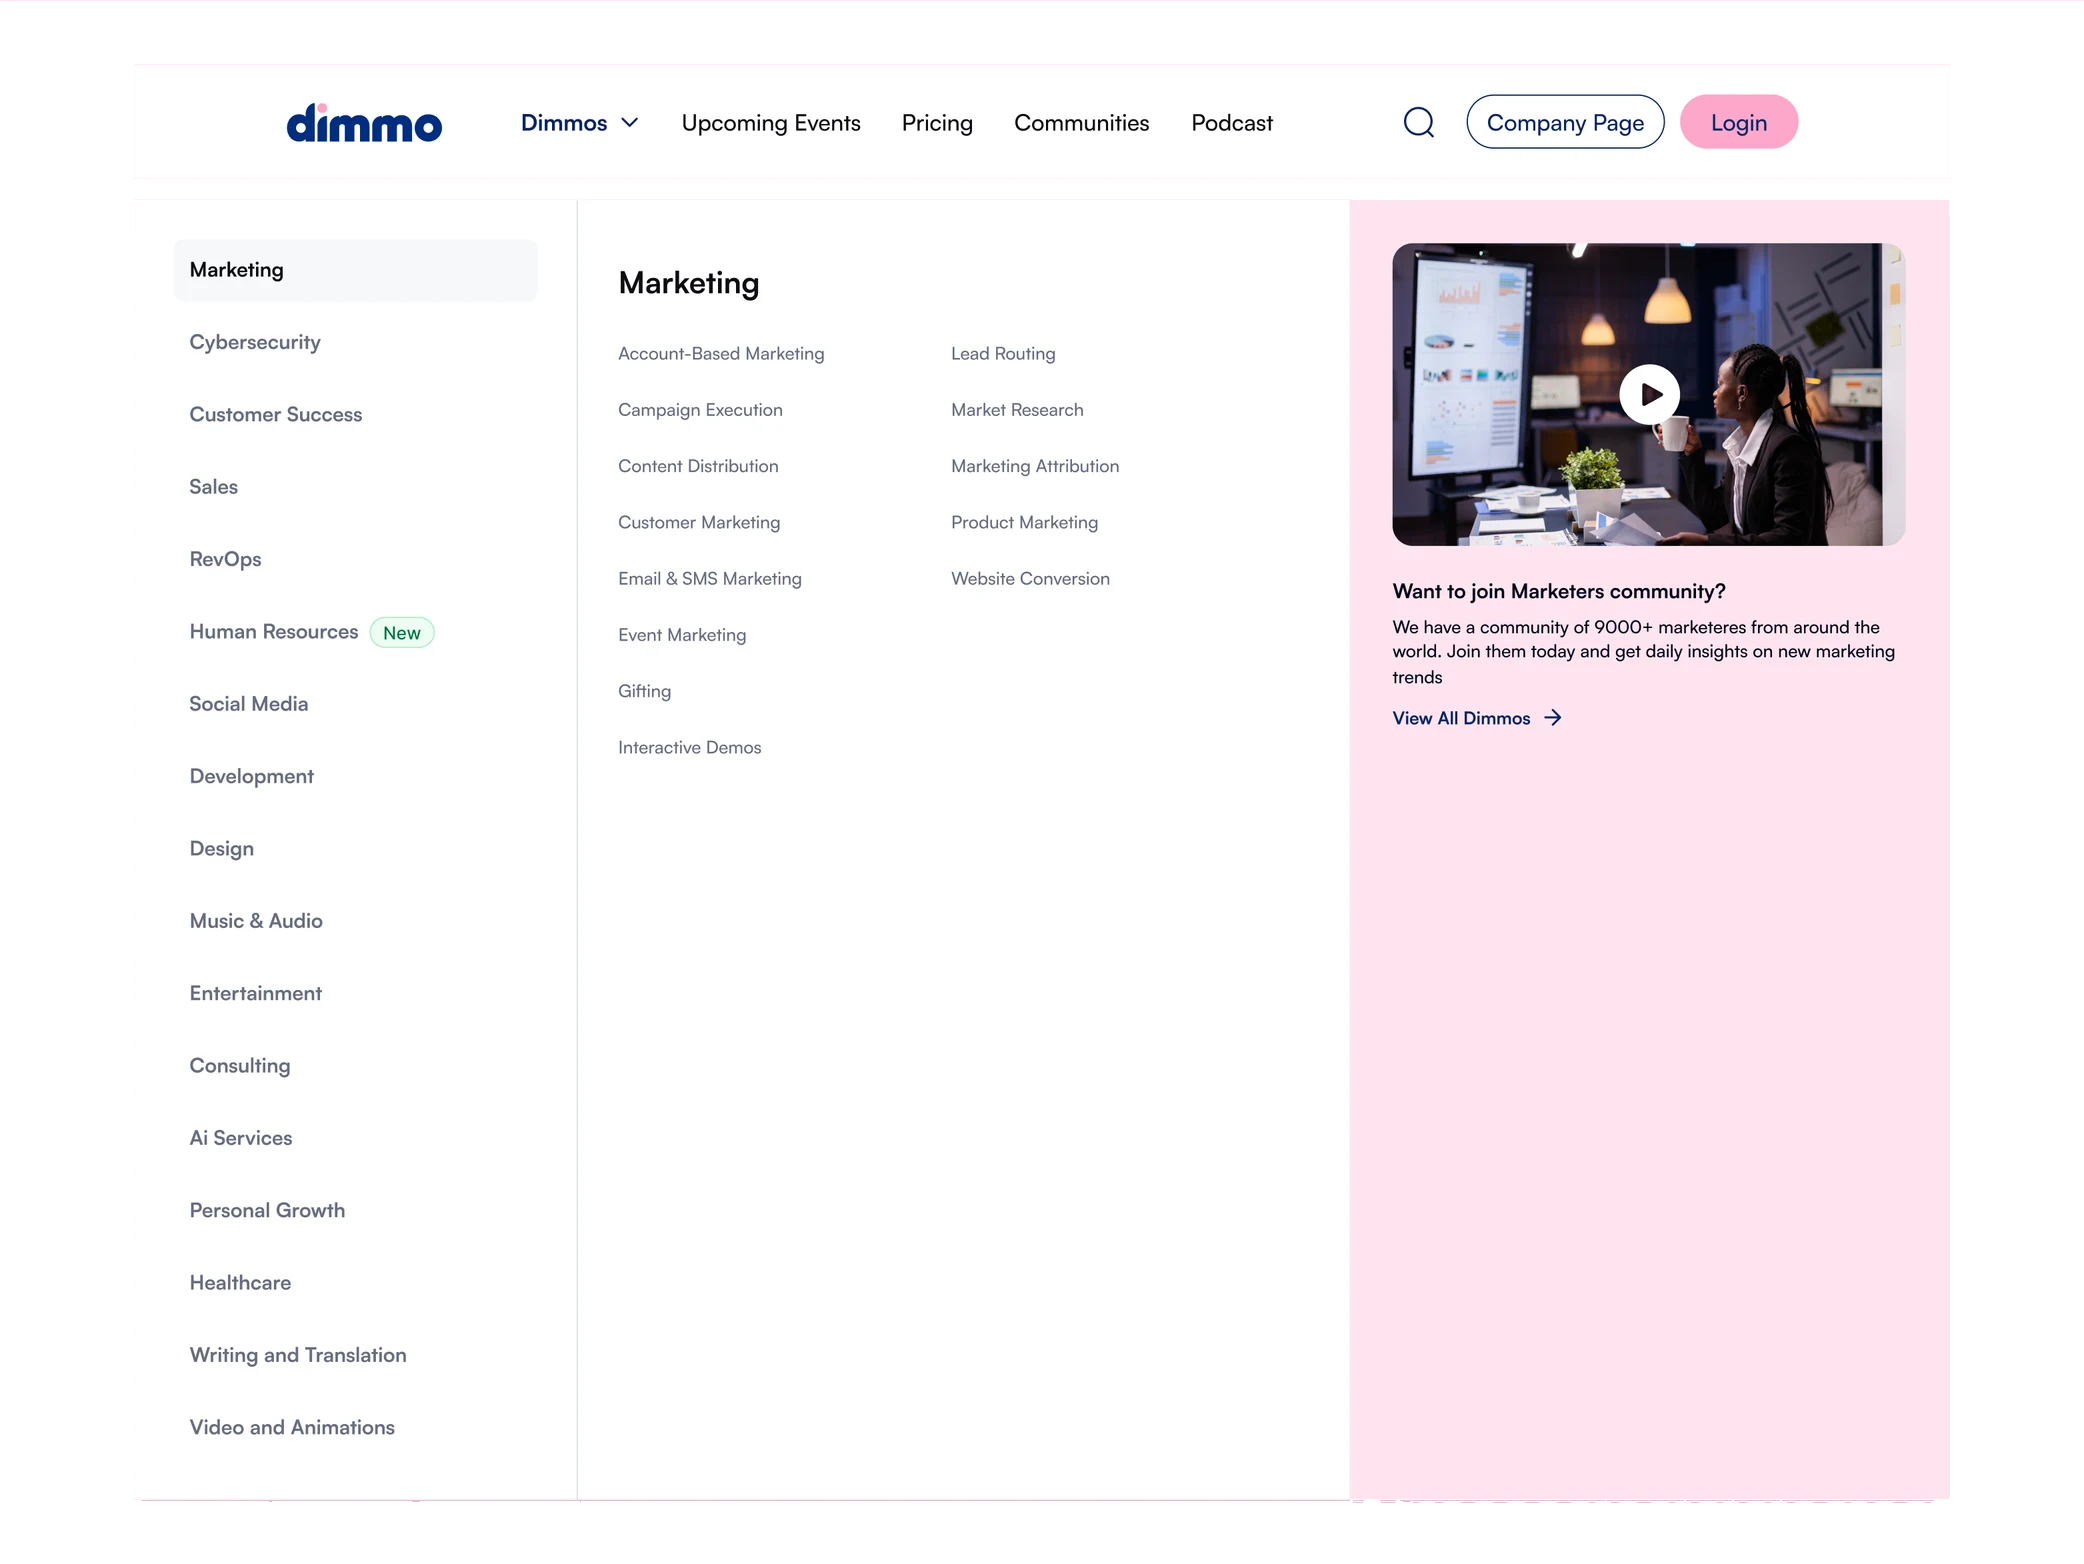This screenshot has width=2084, height=1564.
Task: Open Website Conversion link
Action: (1030, 579)
